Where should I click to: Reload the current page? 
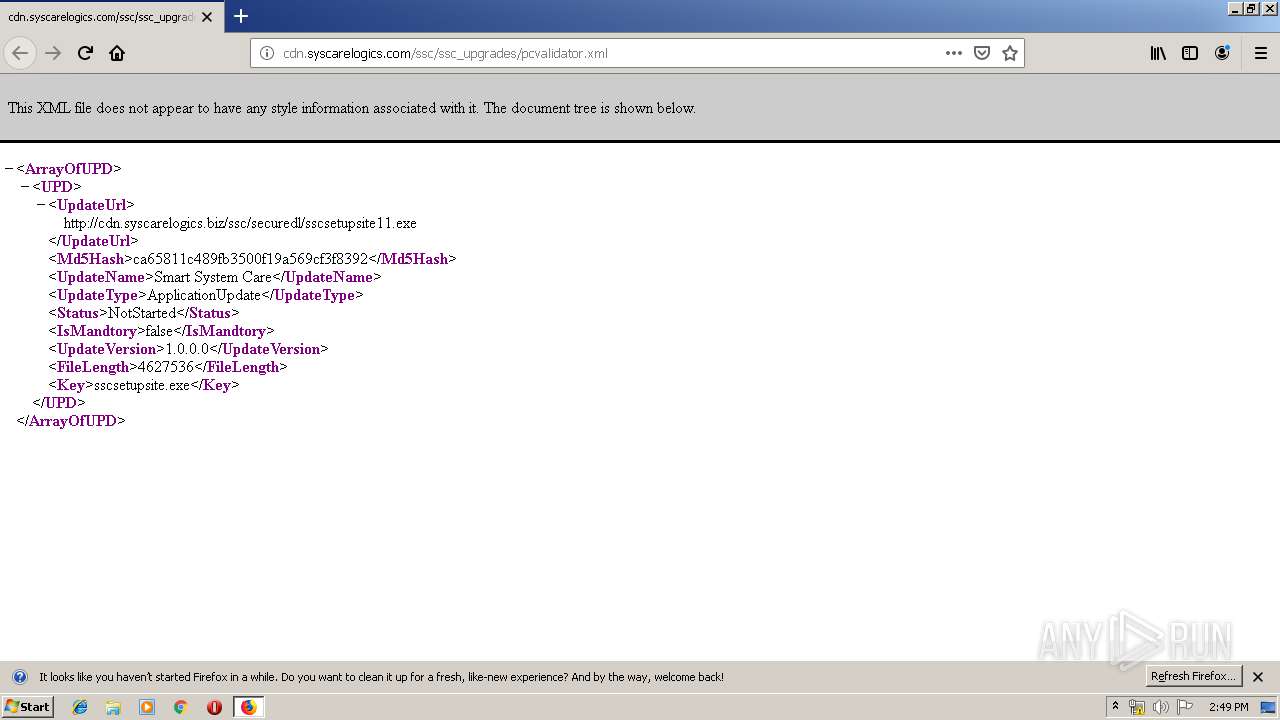(85, 53)
